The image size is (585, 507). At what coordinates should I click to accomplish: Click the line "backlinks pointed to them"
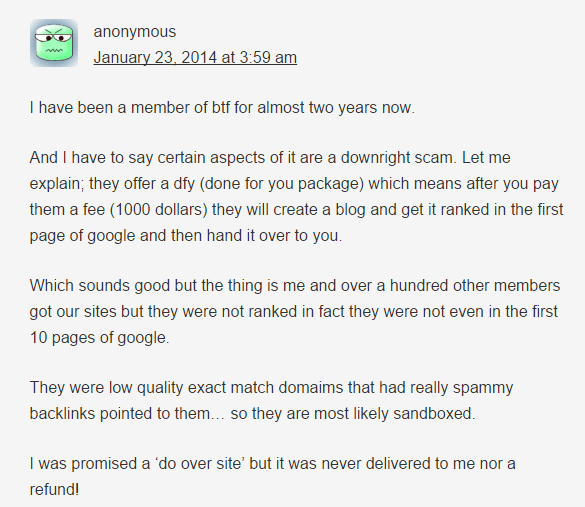tap(252, 414)
